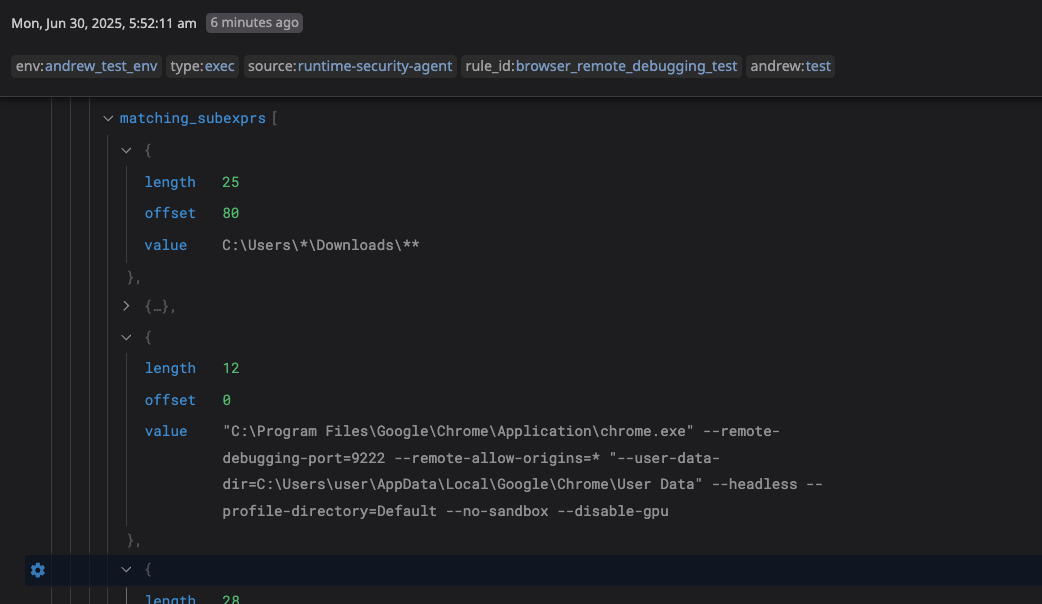Image resolution: width=1042 pixels, height=604 pixels.
Task: Click the rule_id:browser_remote_debugging_test tag
Action: (601, 66)
